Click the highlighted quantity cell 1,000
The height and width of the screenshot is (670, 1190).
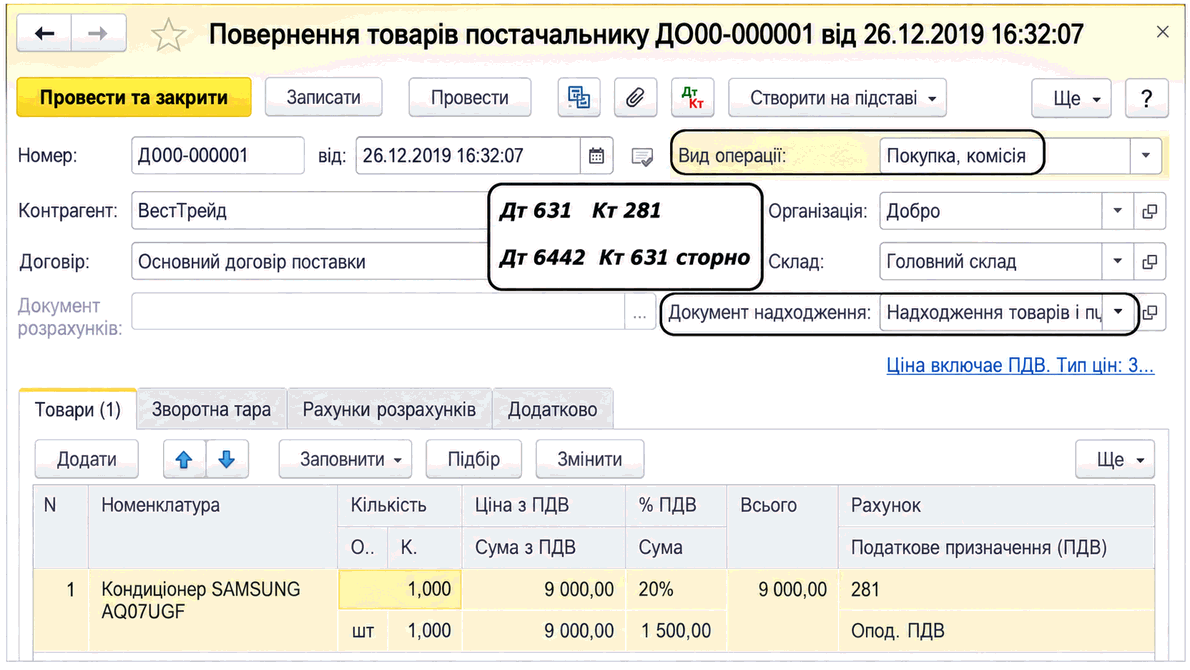pyautogui.click(x=400, y=590)
